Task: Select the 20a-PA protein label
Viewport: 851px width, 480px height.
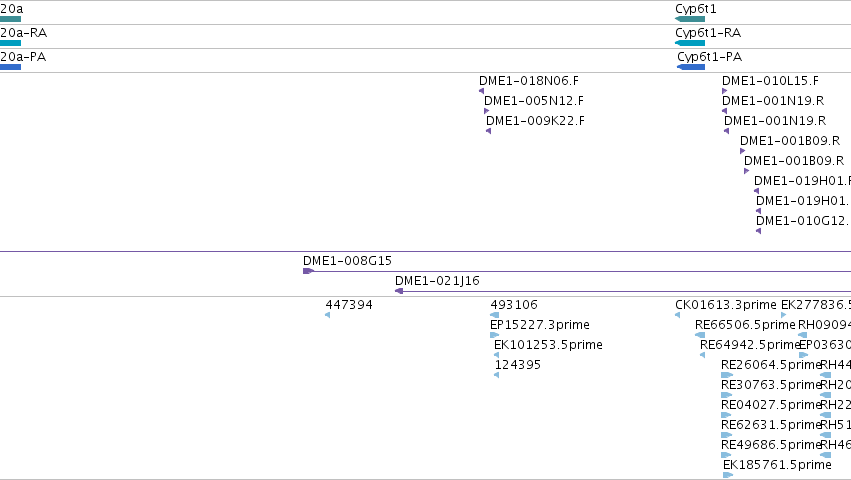Action: [x=23, y=57]
